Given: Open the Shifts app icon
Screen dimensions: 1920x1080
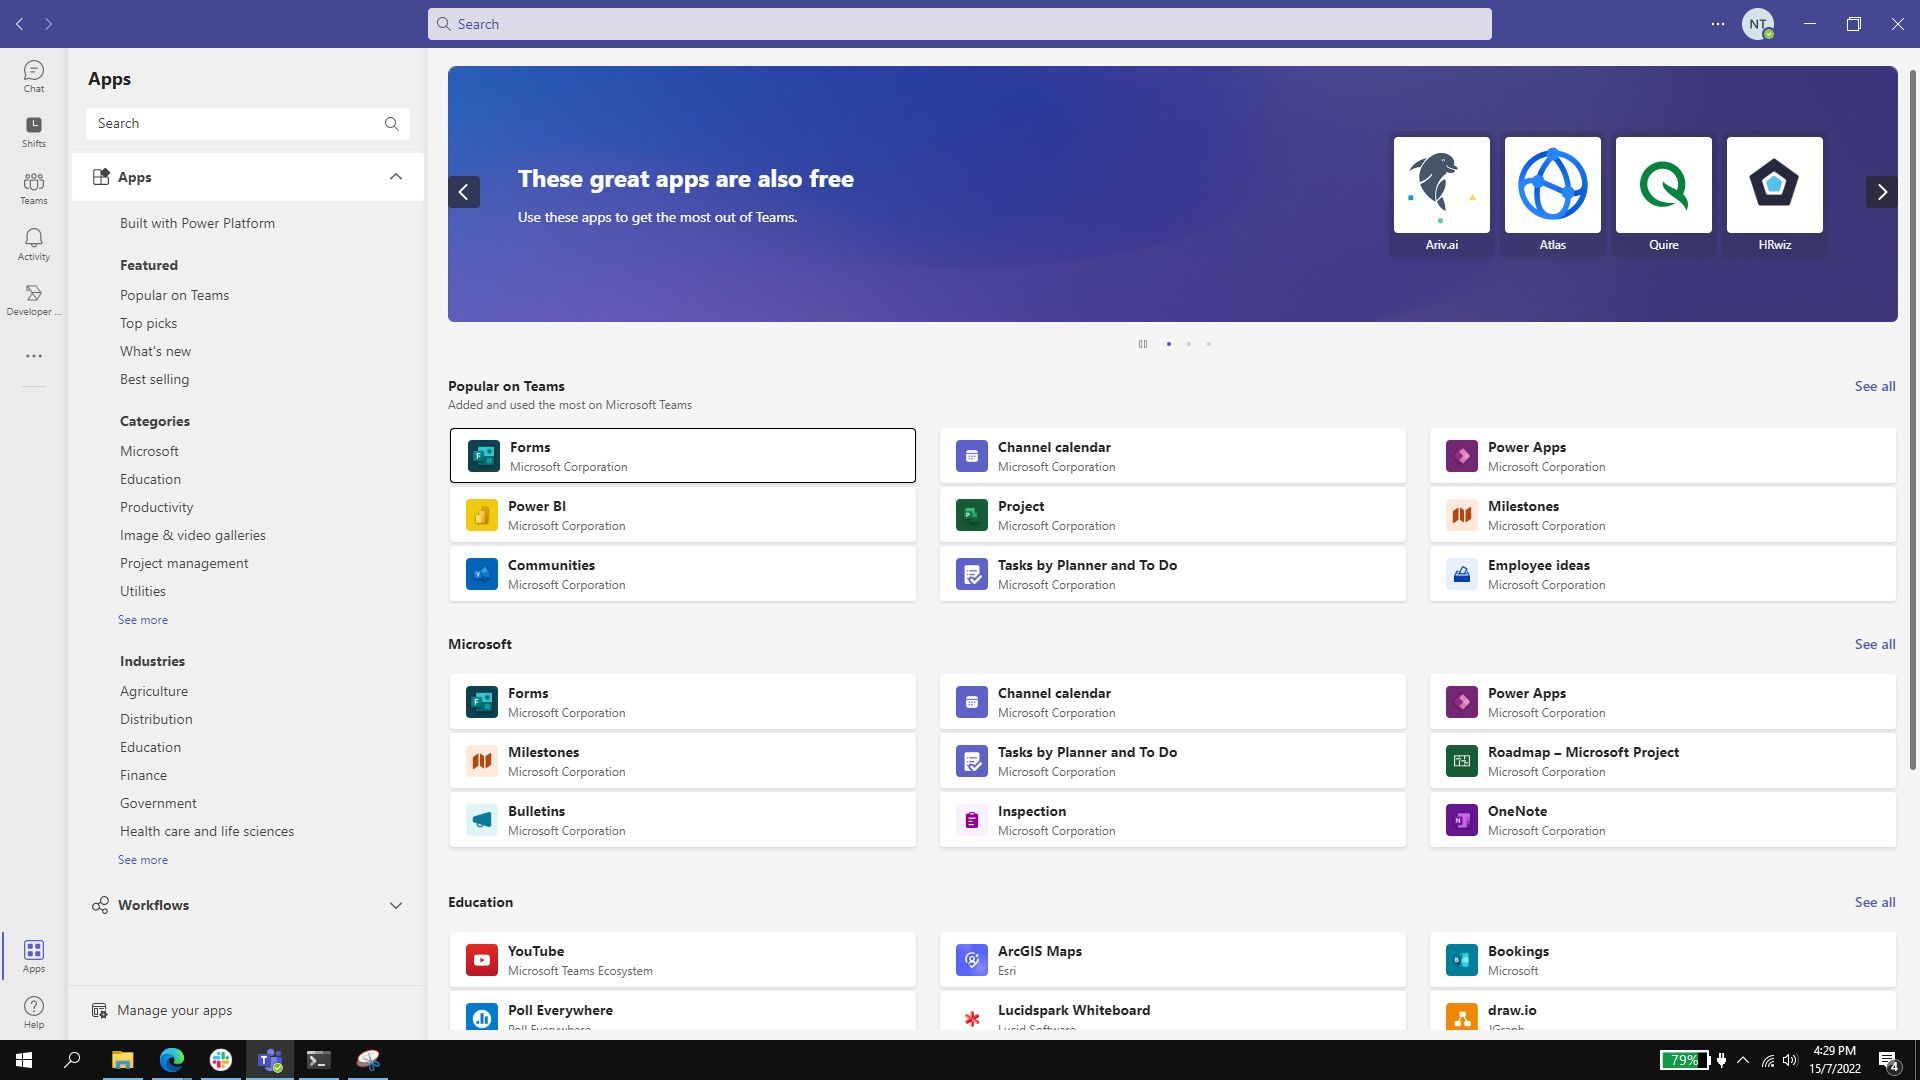Looking at the screenshot, I should point(34,131).
